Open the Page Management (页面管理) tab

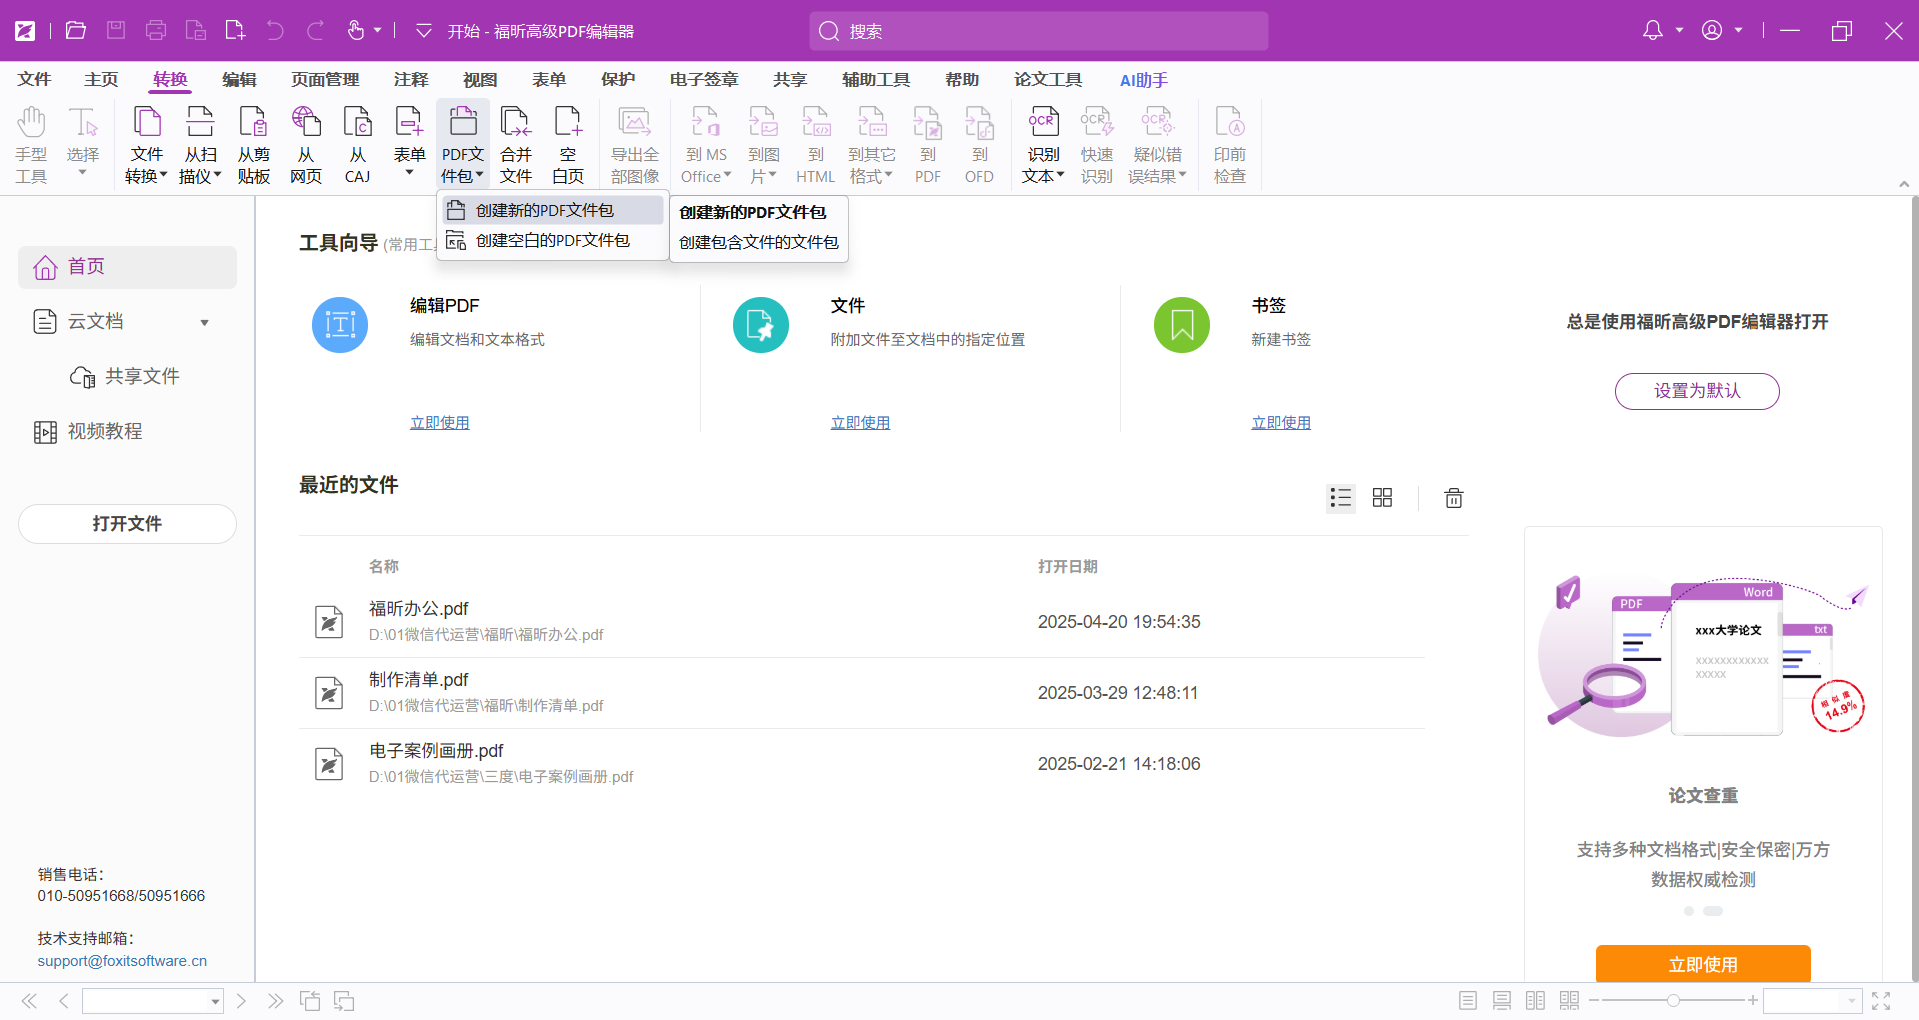pos(325,80)
